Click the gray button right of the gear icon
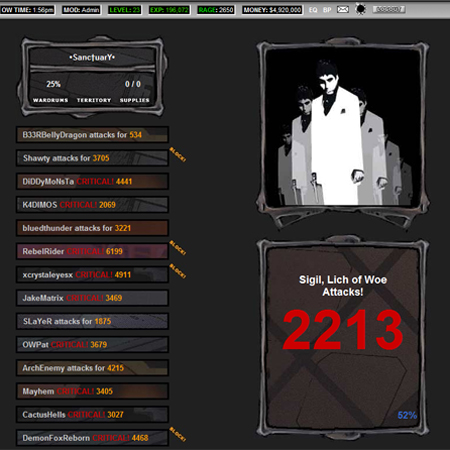The height and width of the screenshot is (450, 450). [x=389, y=9]
